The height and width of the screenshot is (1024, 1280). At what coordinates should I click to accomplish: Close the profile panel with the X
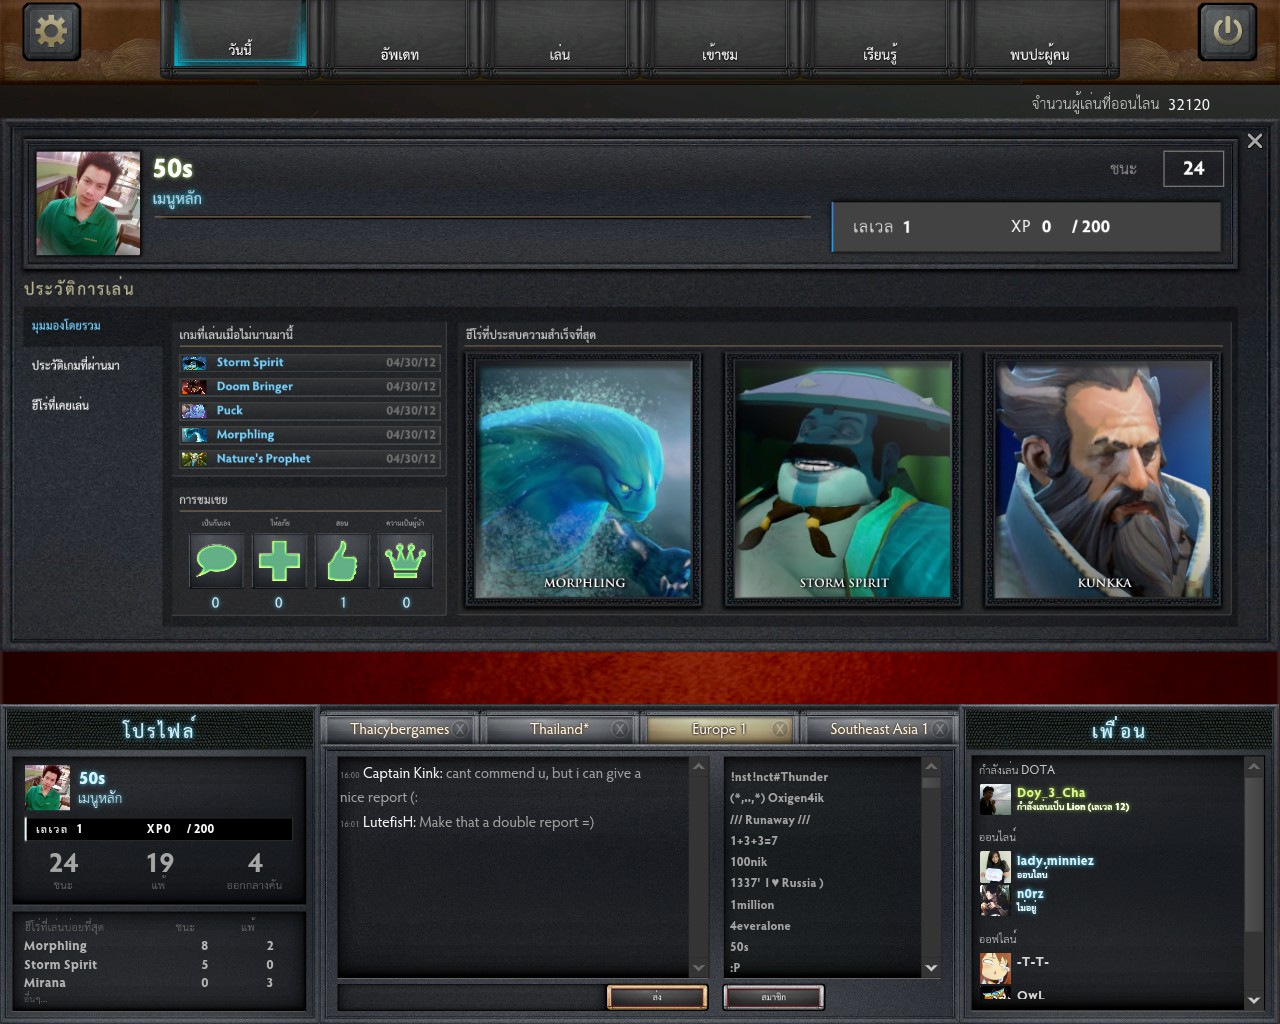pos(1255,141)
